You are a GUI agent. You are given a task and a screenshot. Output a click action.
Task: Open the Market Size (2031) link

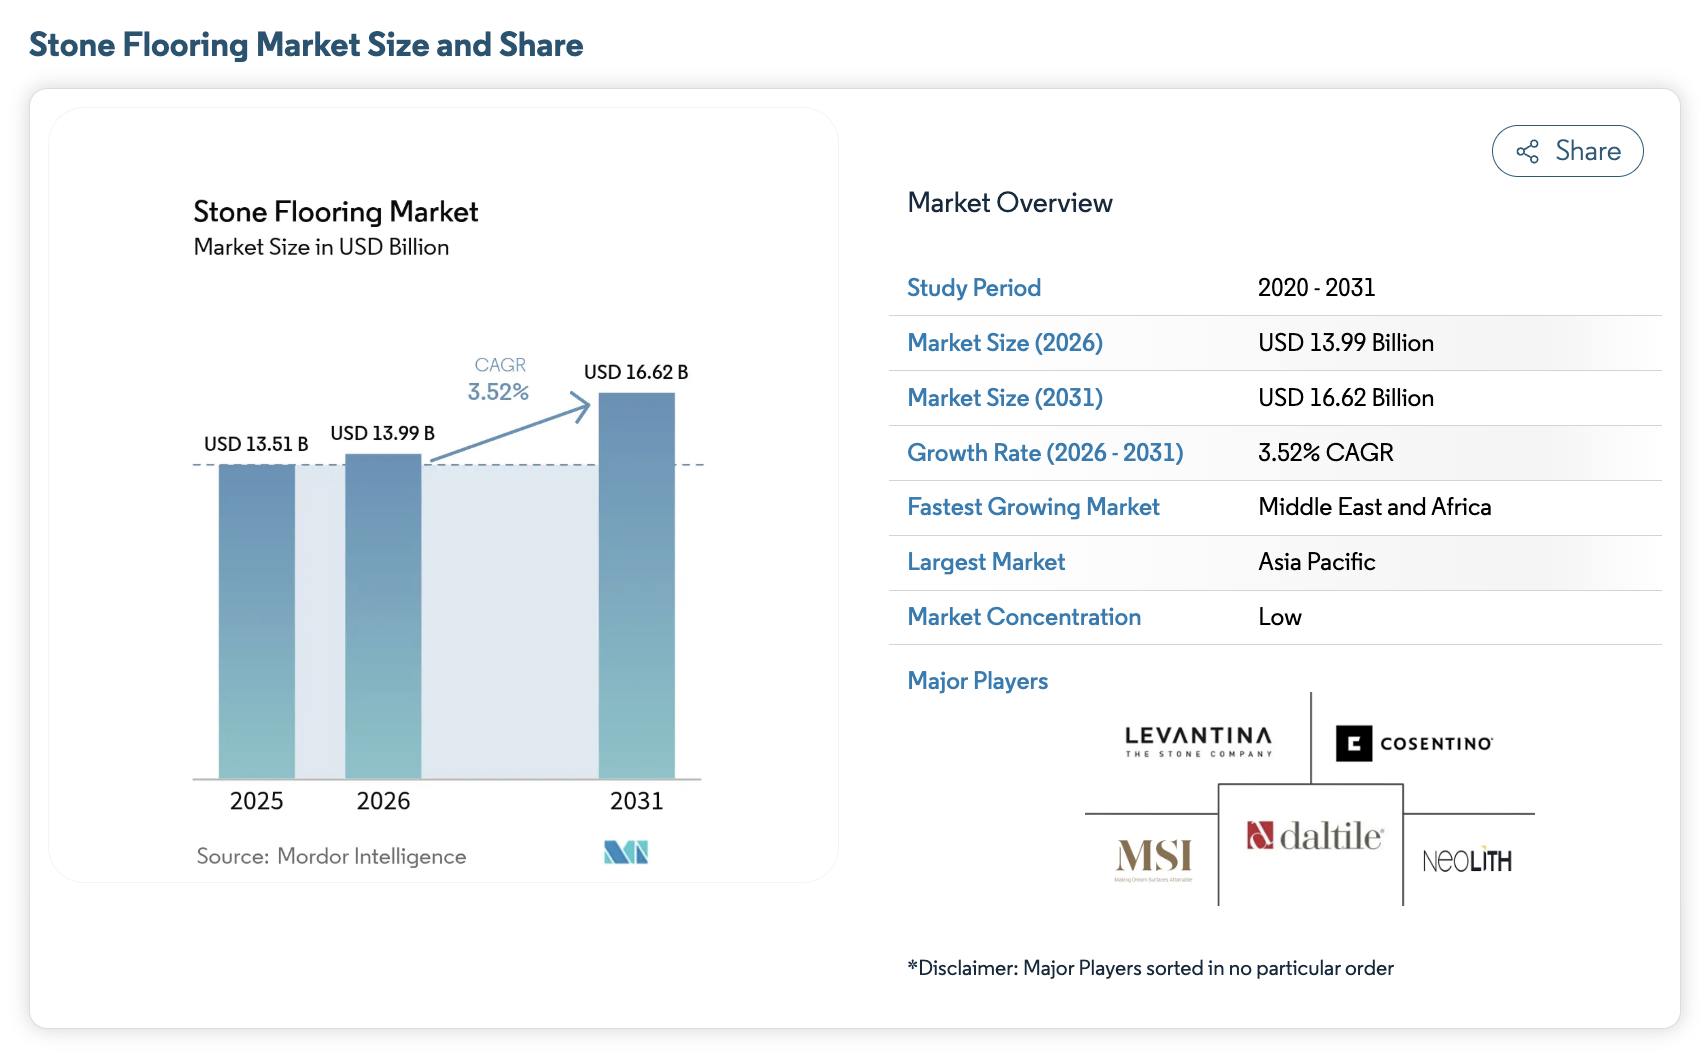click(x=1004, y=398)
